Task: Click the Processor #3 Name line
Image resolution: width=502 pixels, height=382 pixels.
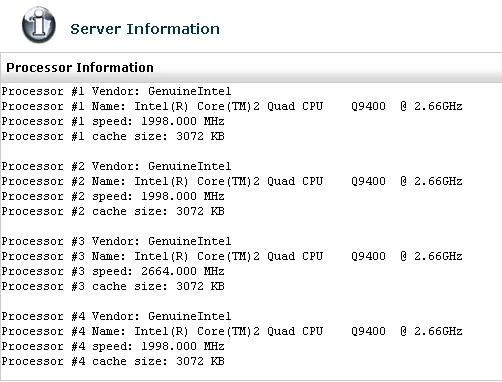Action: [x=232, y=256]
